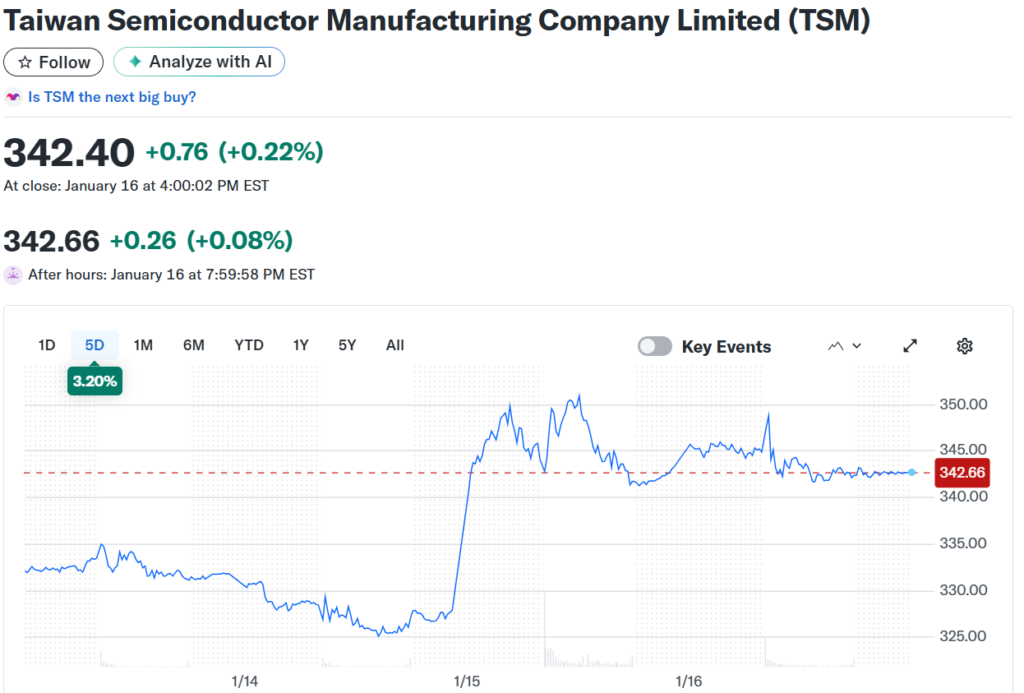Expand chart to full screen

tap(910, 346)
